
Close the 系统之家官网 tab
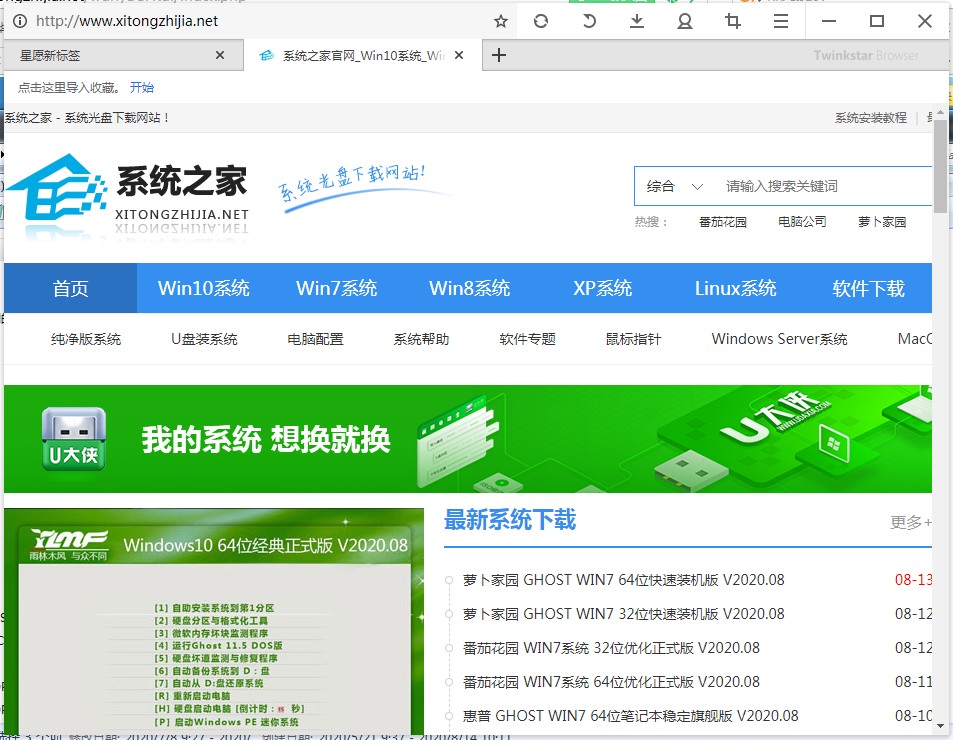pos(459,55)
